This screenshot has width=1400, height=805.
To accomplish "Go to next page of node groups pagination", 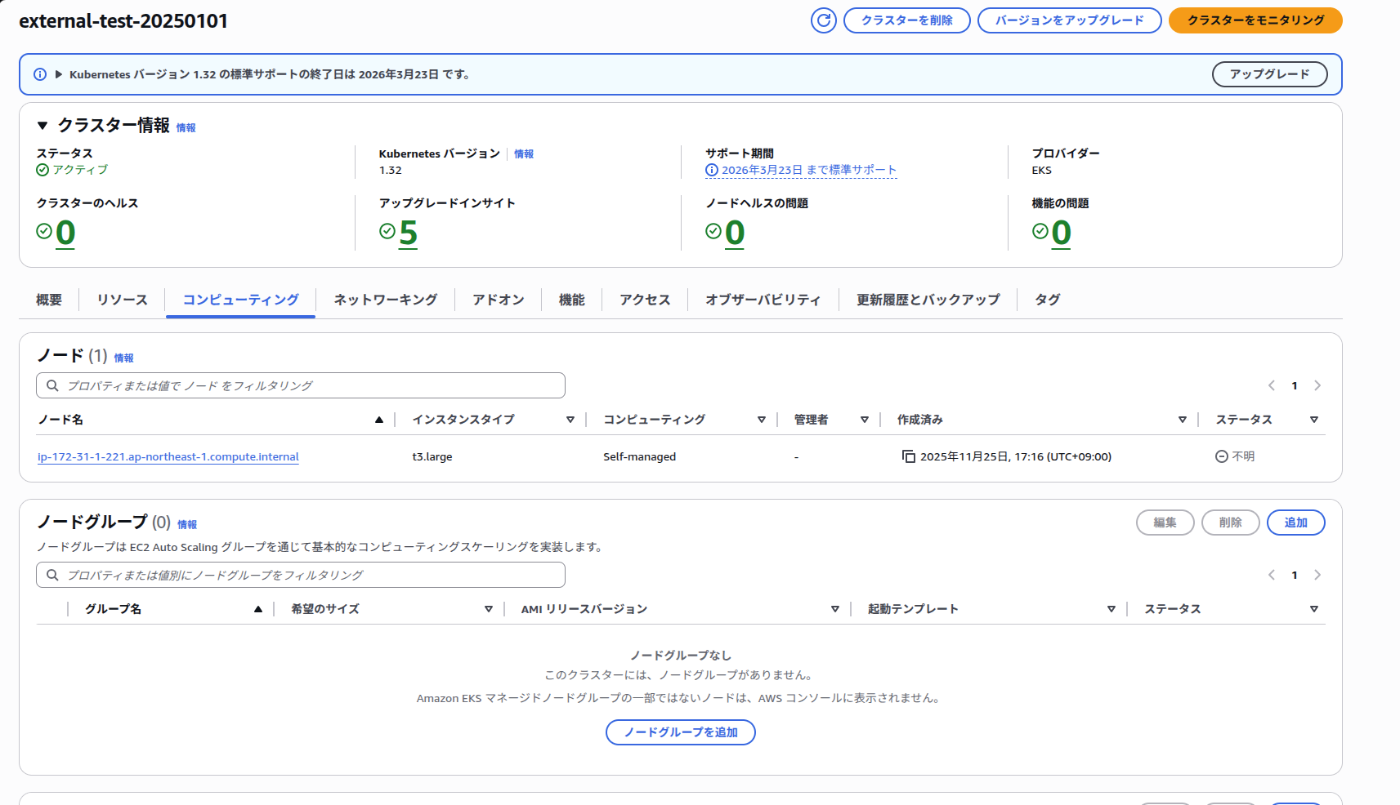I will [1317, 574].
